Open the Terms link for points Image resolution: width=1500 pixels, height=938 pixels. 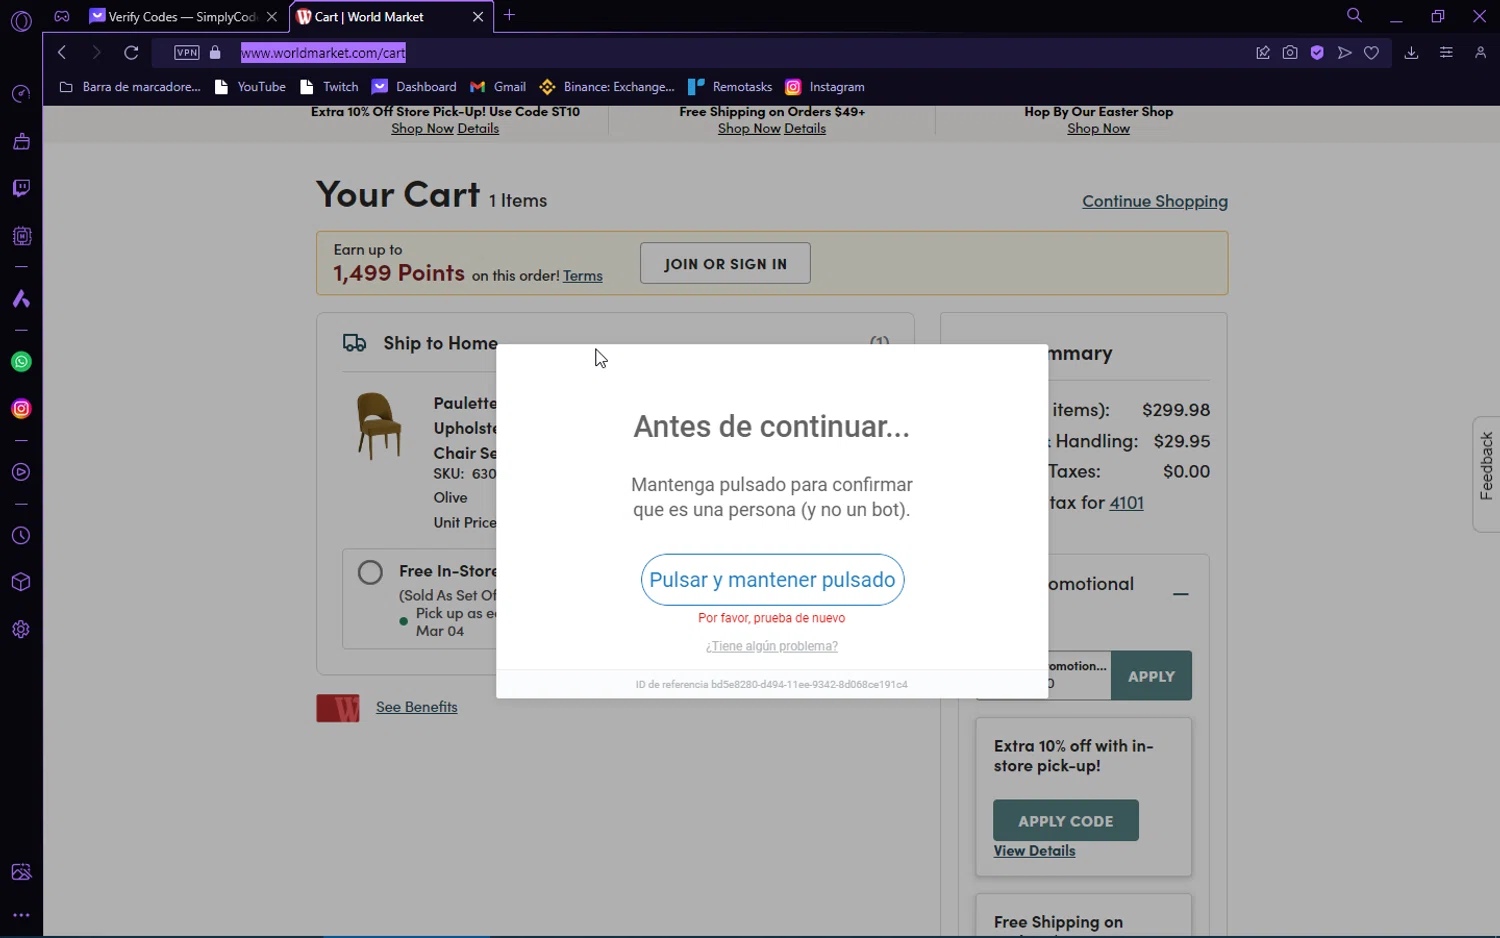(583, 276)
